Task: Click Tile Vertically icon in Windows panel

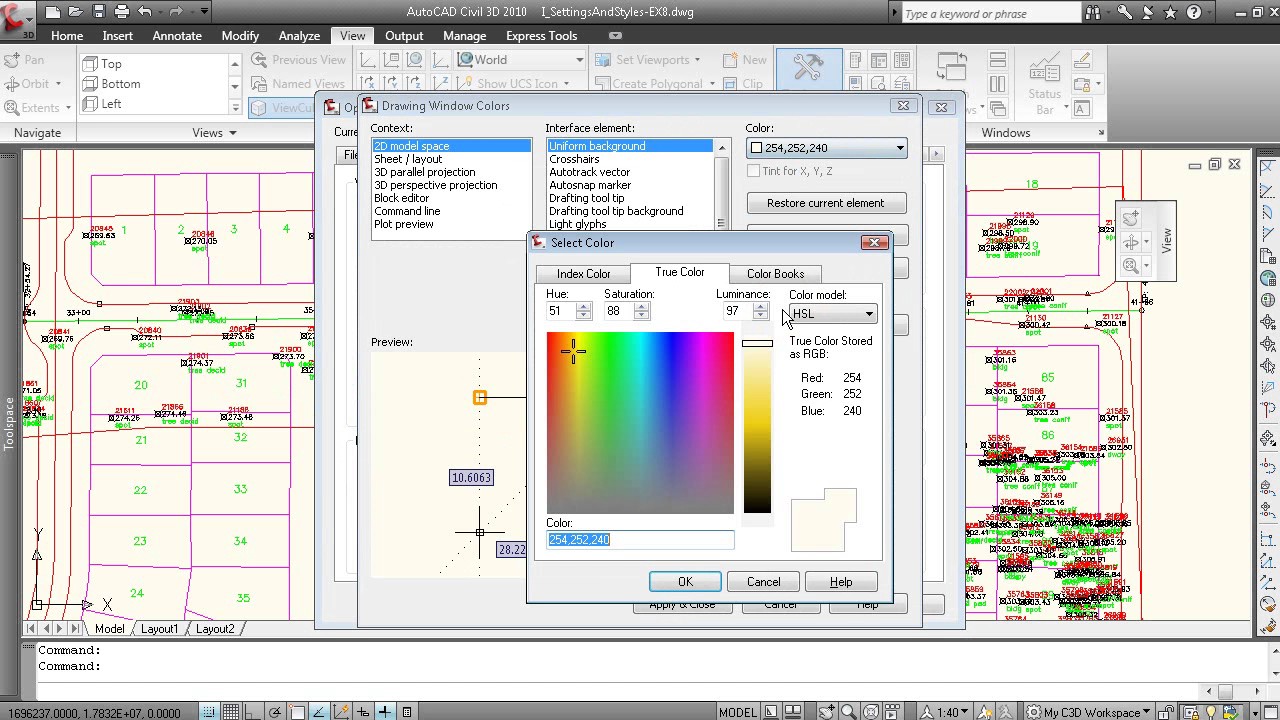Action: [997, 84]
